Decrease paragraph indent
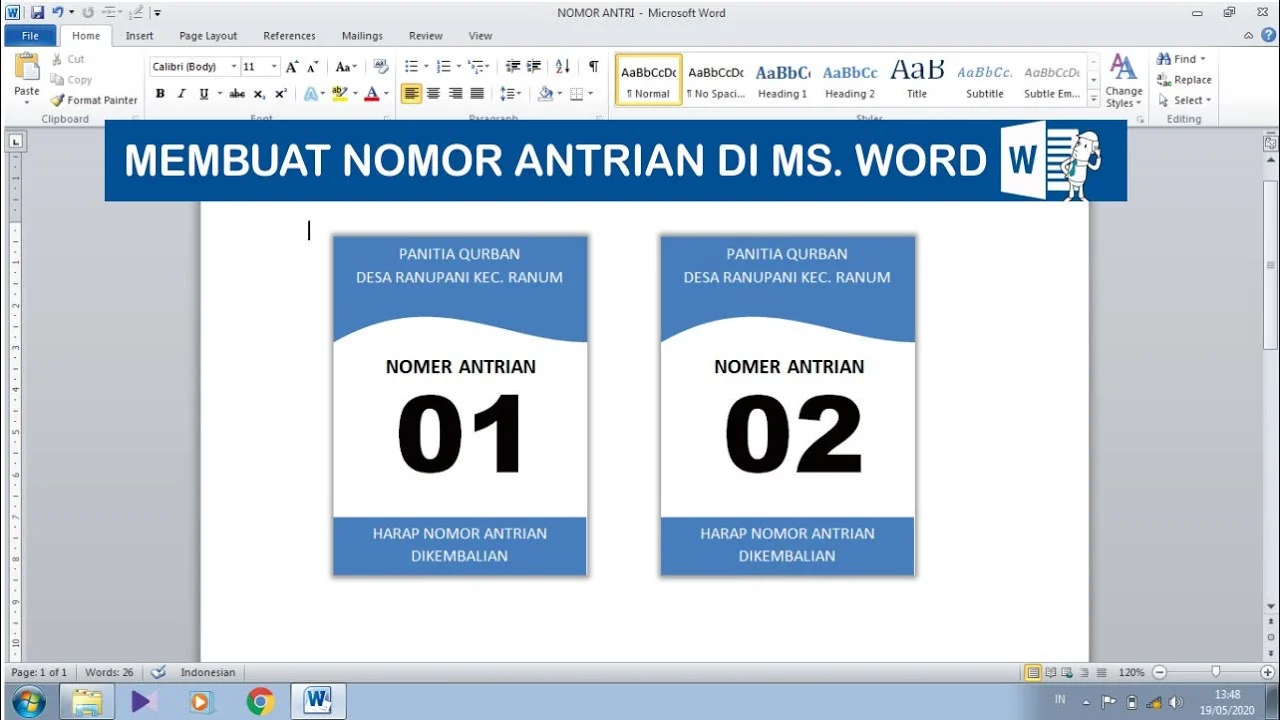The height and width of the screenshot is (720, 1280). 513,67
